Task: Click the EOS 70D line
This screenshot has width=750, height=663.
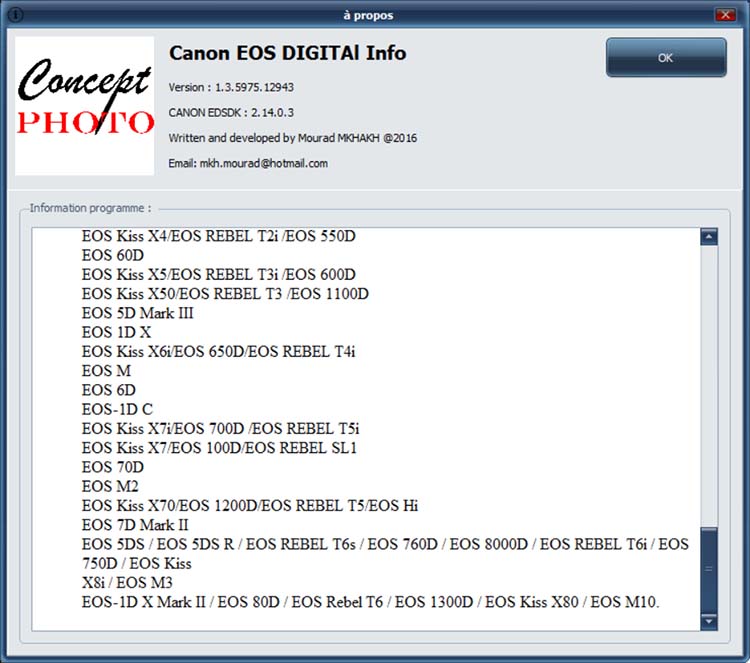Action: coord(113,467)
